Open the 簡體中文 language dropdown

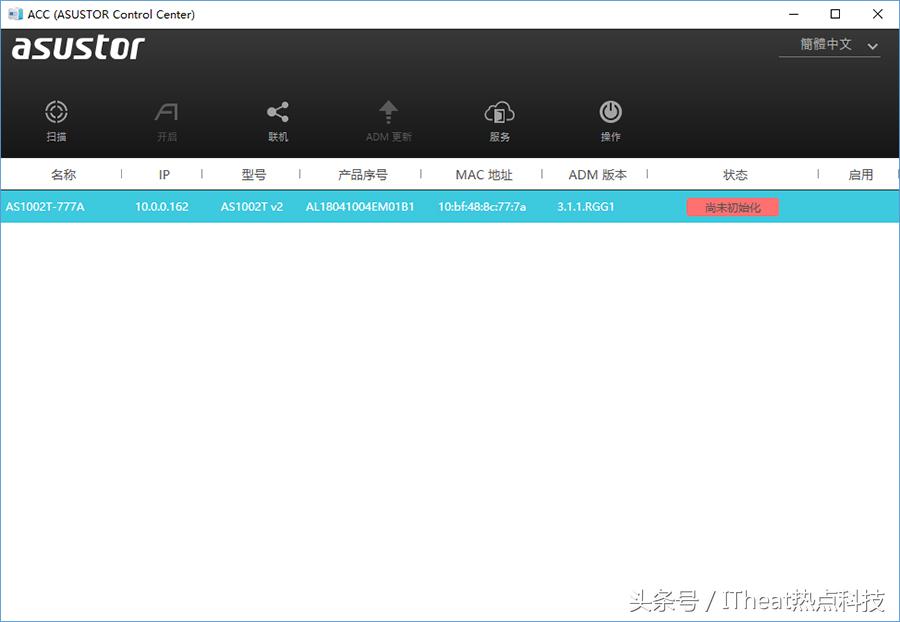point(829,45)
